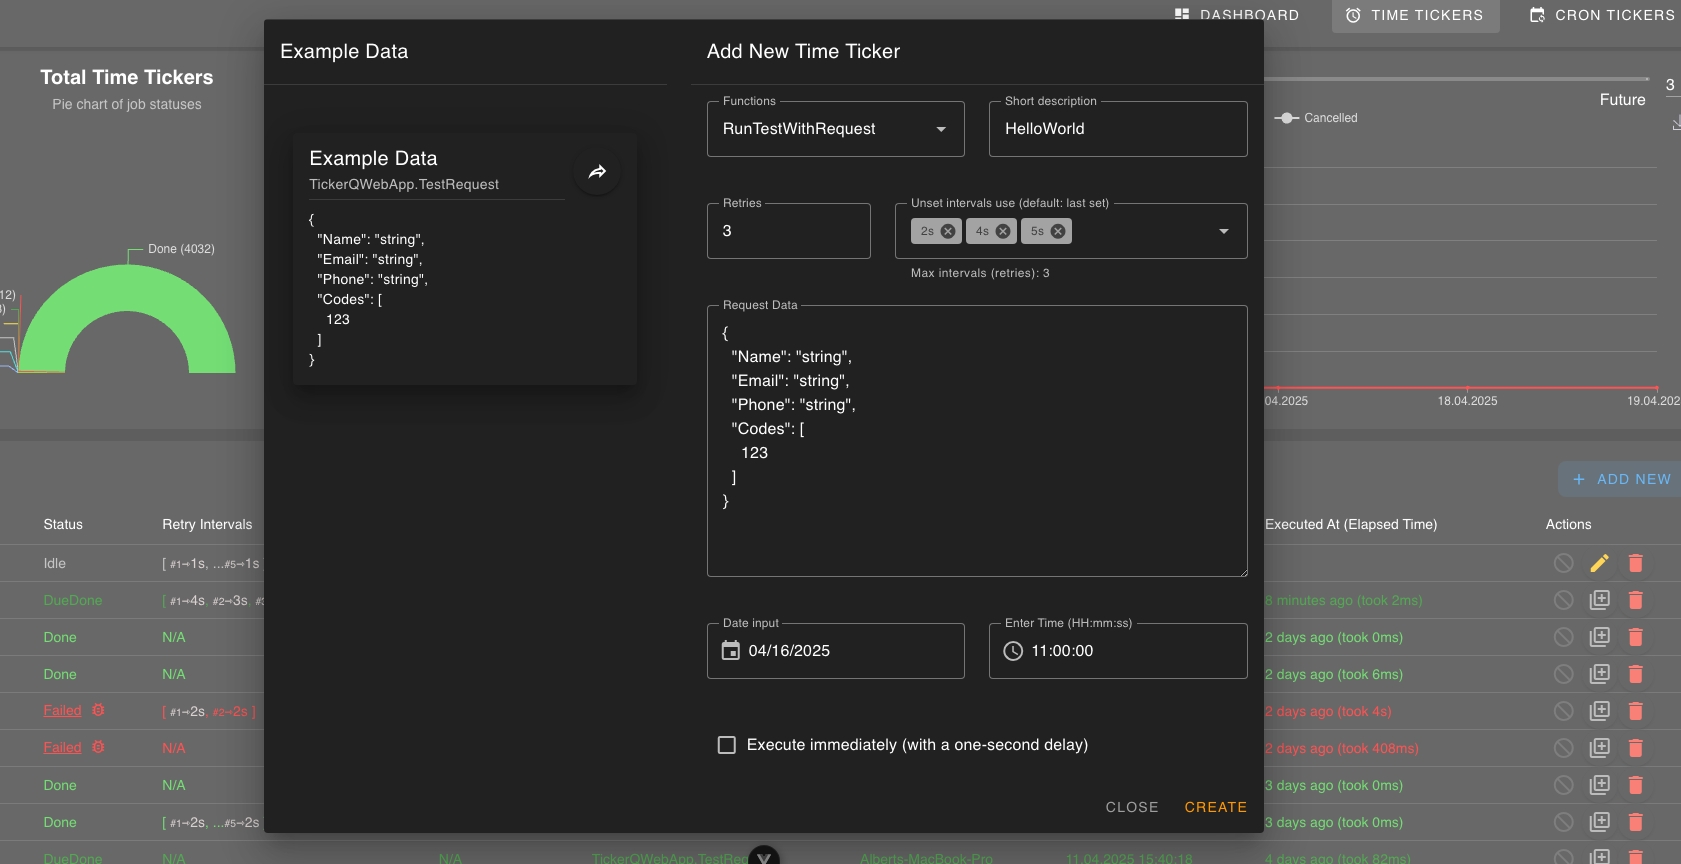Cancel the ticker executed 8 minutes ago
This screenshot has width=1681, height=864.
click(x=1564, y=600)
